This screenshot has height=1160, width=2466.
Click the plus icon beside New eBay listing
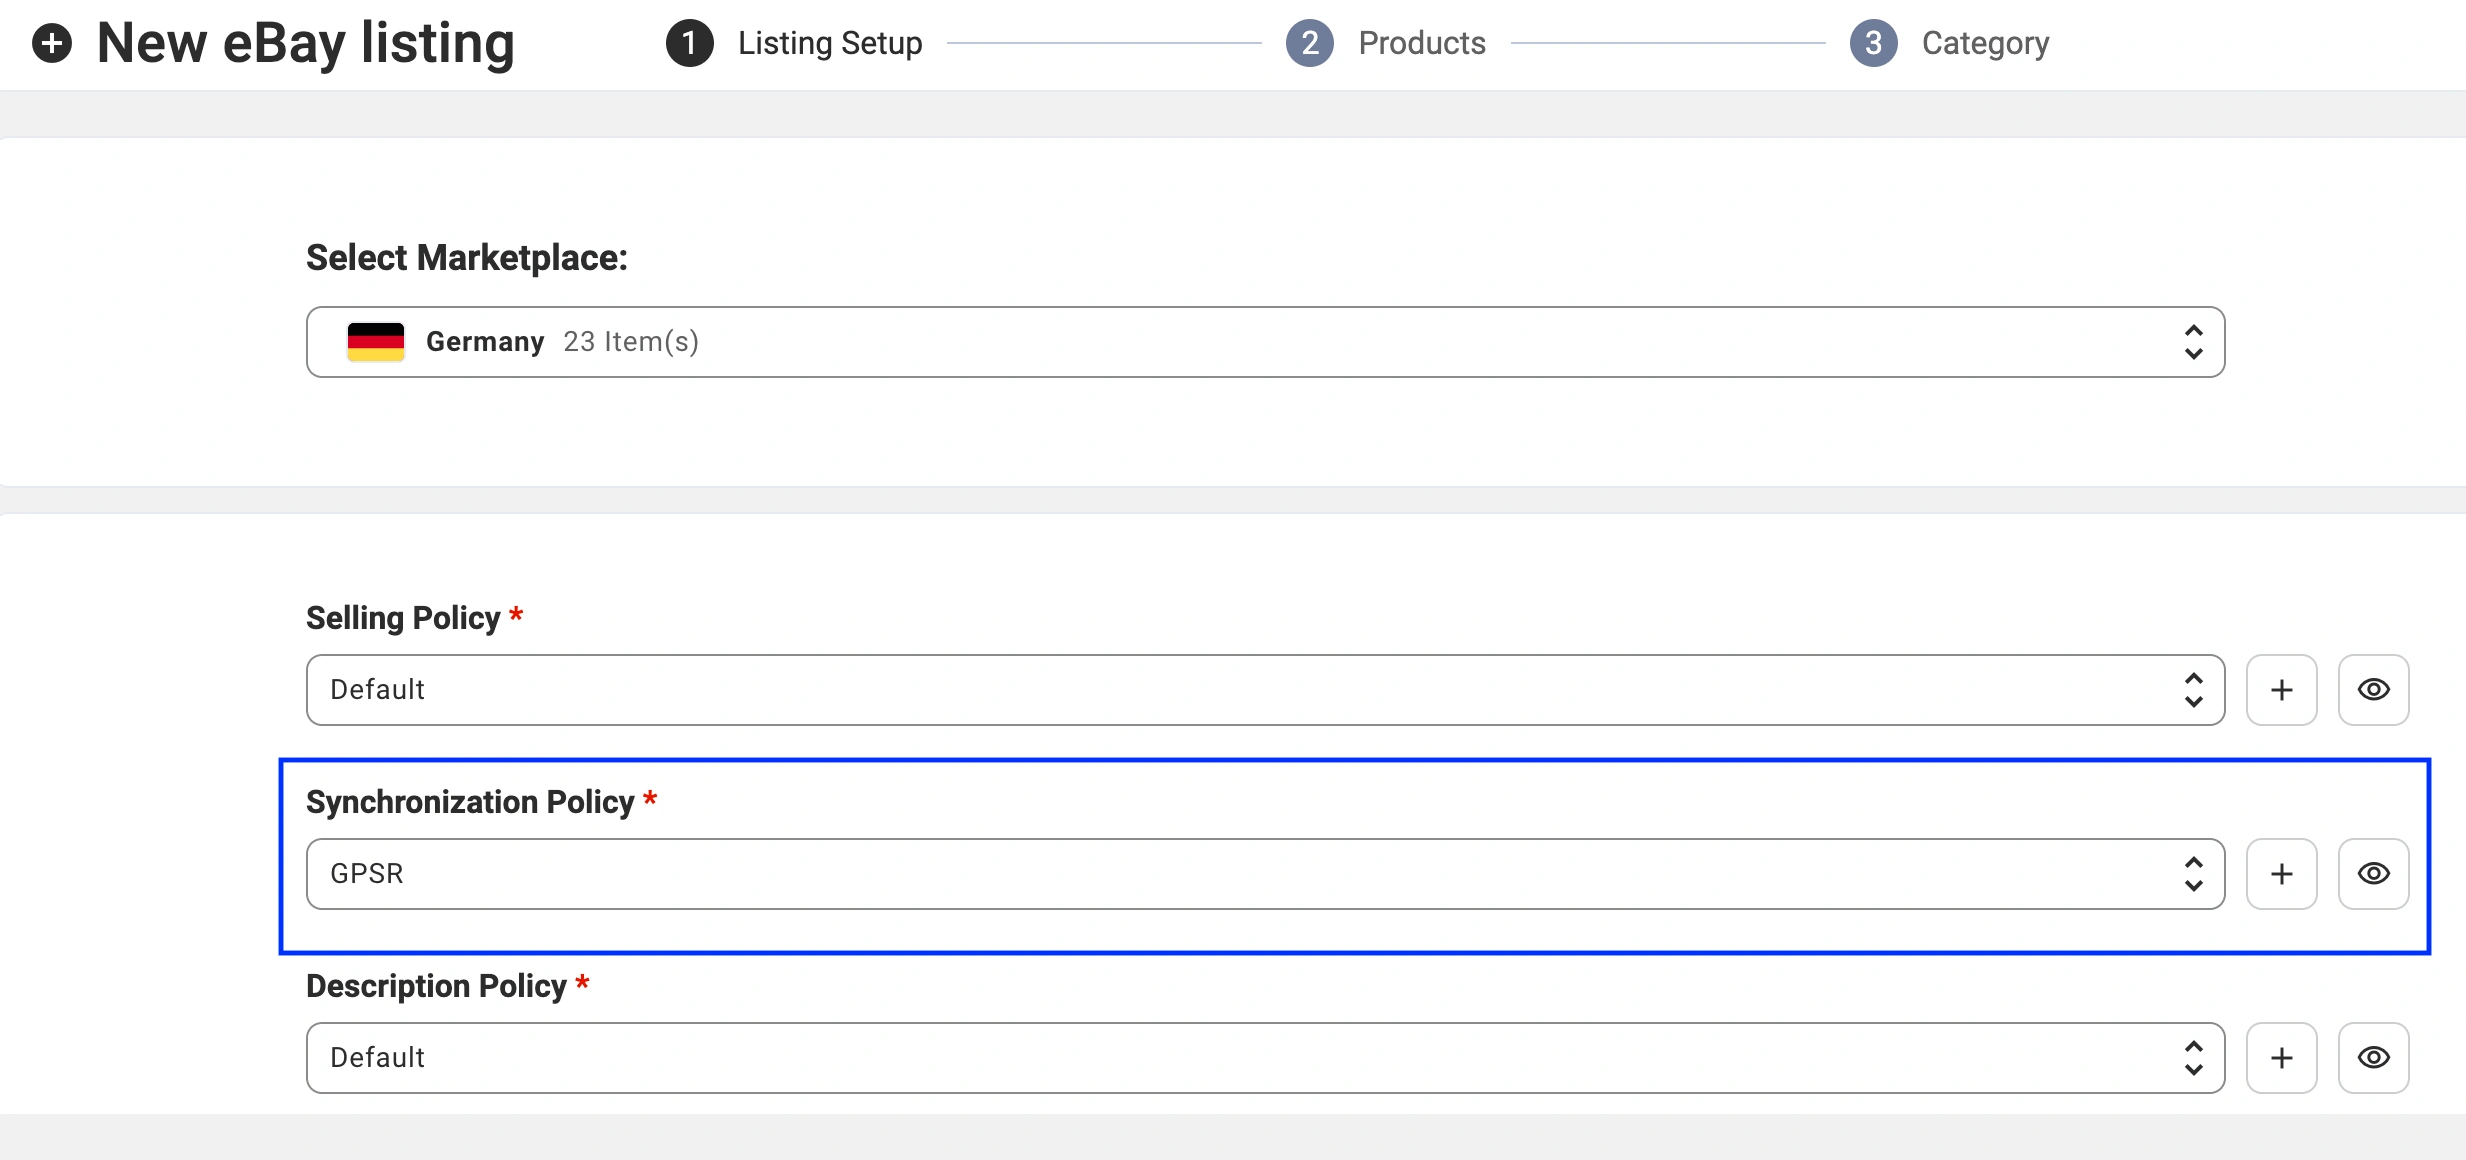pos(52,43)
